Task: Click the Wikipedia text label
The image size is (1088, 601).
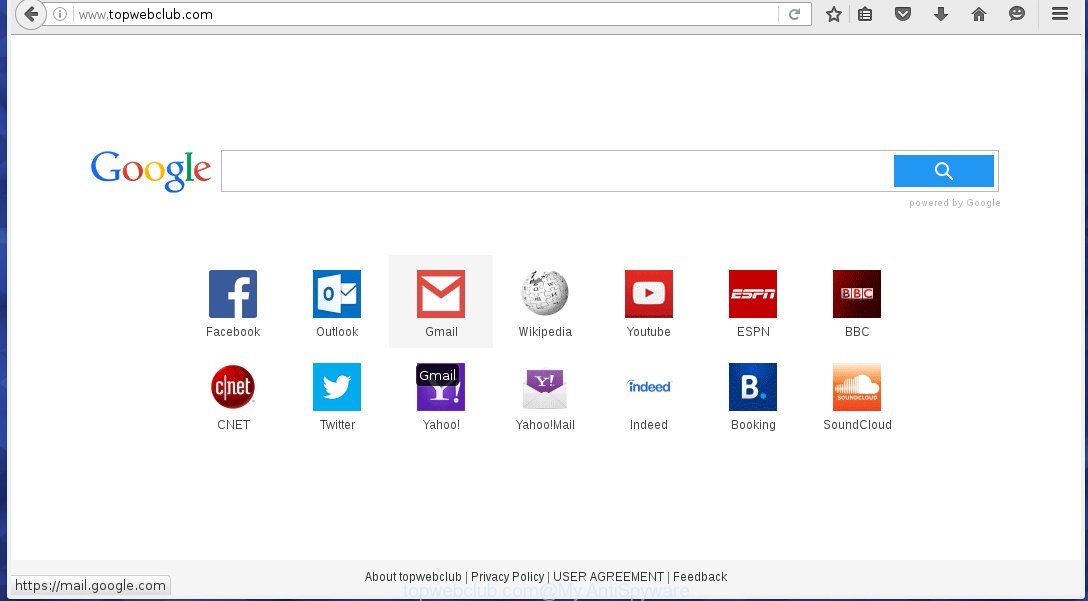Action: pos(545,332)
